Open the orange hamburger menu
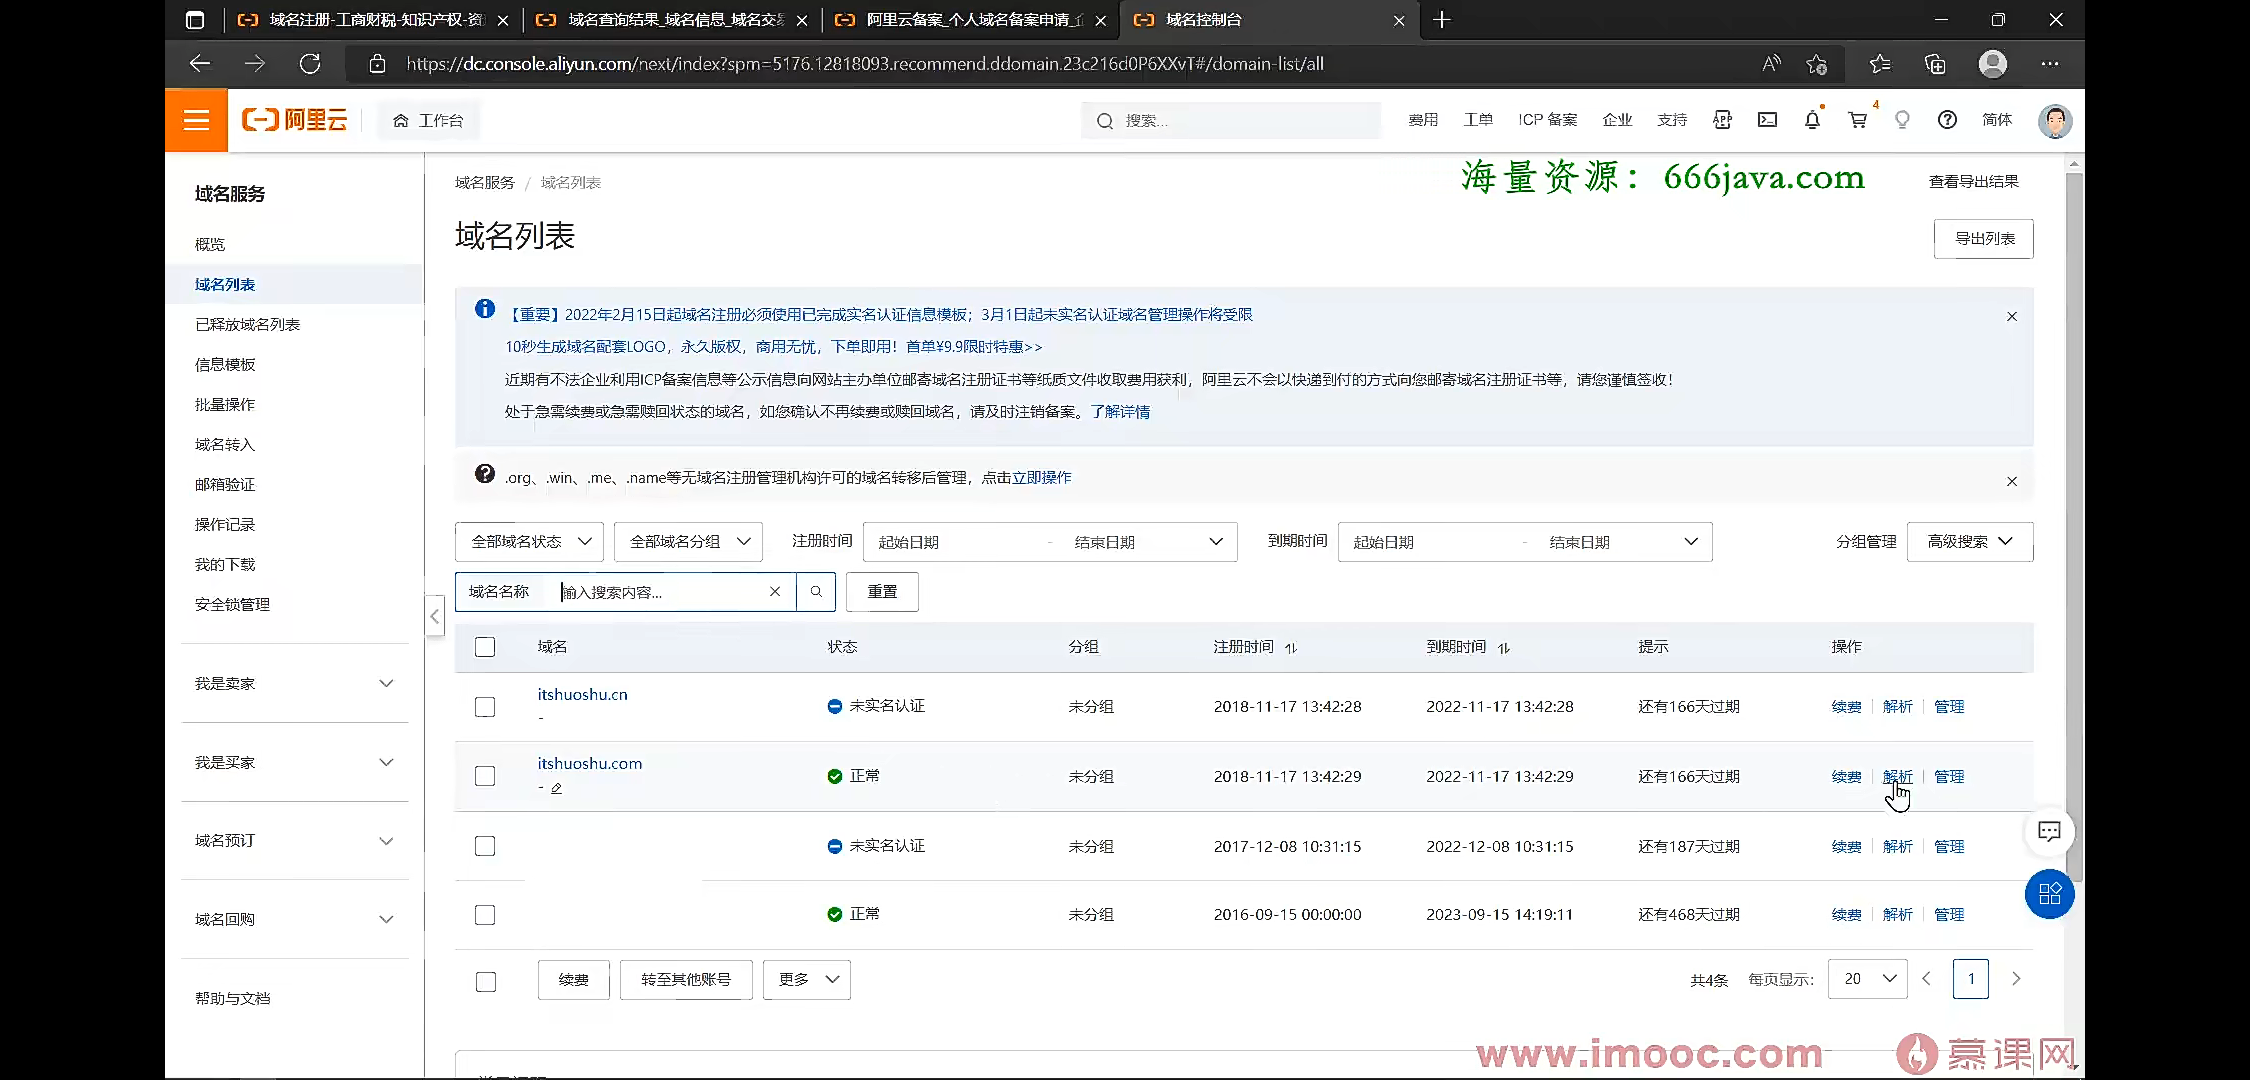The image size is (2250, 1080). pyautogui.click(x=196, y=120)
